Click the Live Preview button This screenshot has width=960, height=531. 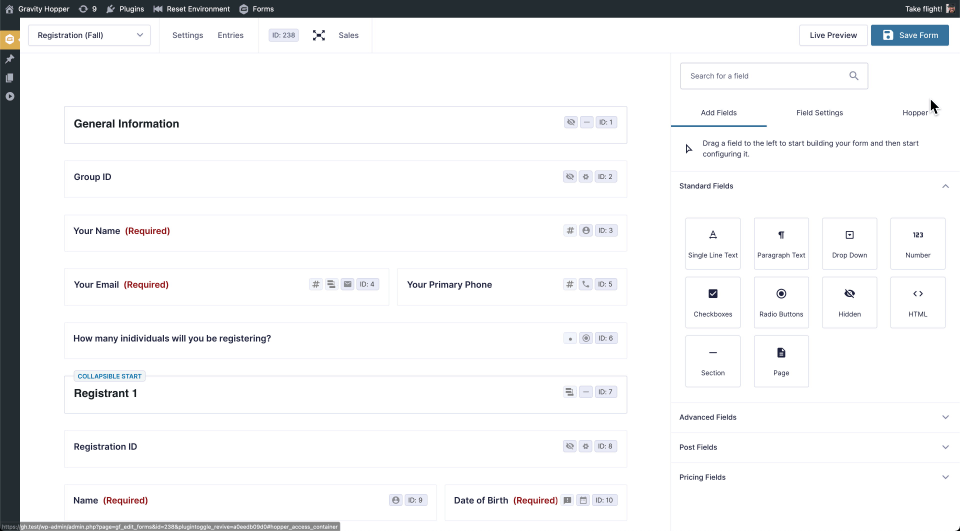833,36
